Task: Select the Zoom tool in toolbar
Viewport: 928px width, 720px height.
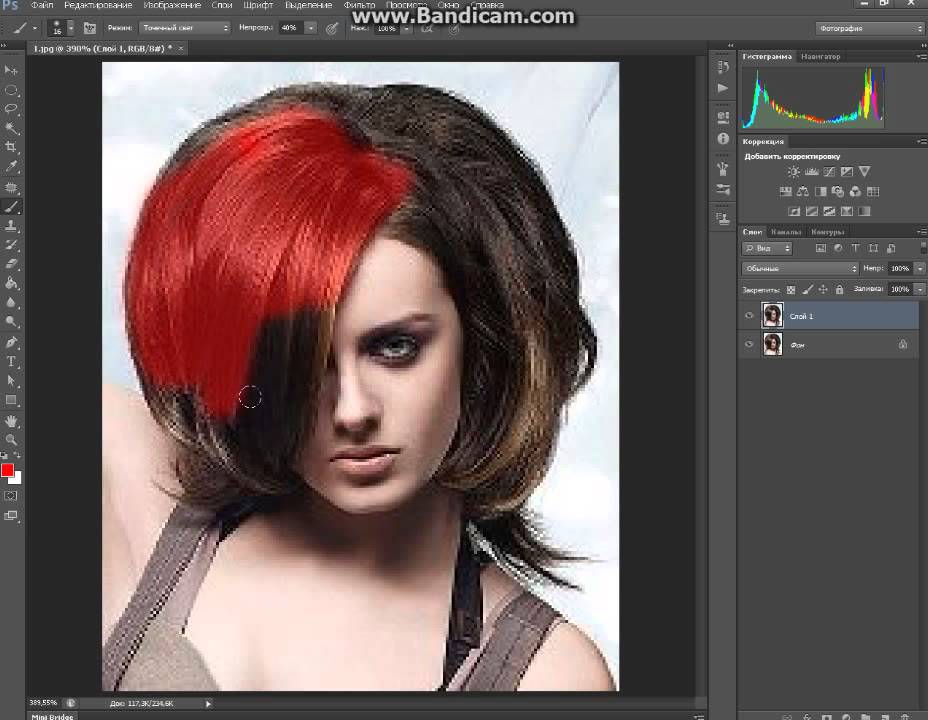Action: click(12, 439)
